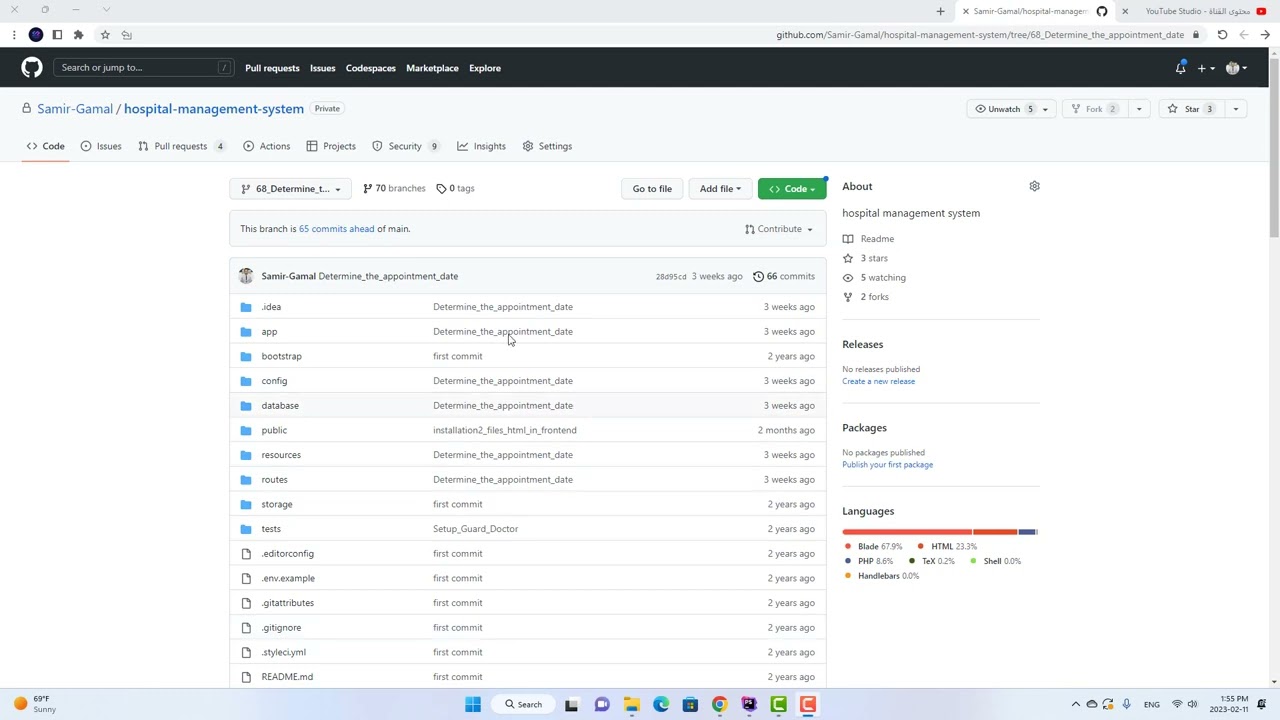This screenshot has height=720, width=1280.
Task: Switch to the Actions tab
Action: pyautogui.click(x=266, y=146)
